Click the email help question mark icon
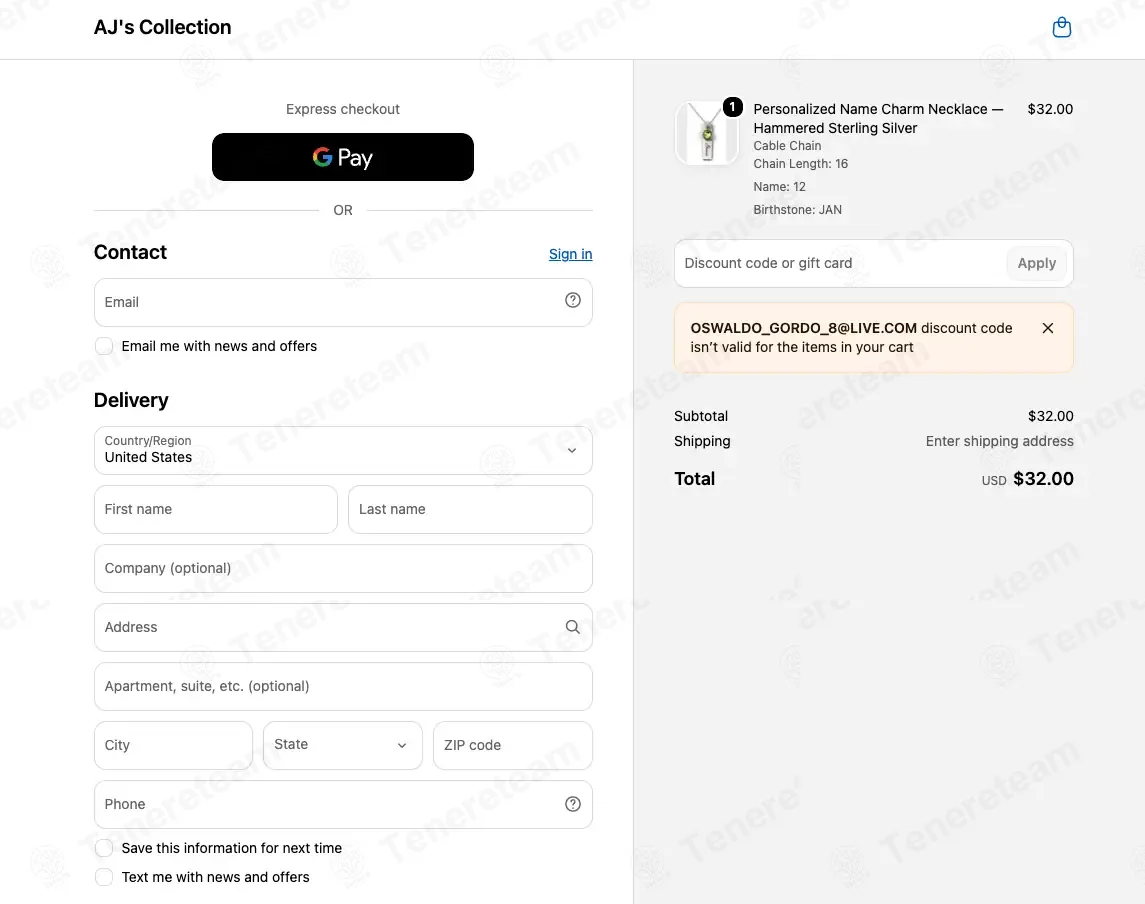This screenshot has height=904, width=1145. coord(572,300)
